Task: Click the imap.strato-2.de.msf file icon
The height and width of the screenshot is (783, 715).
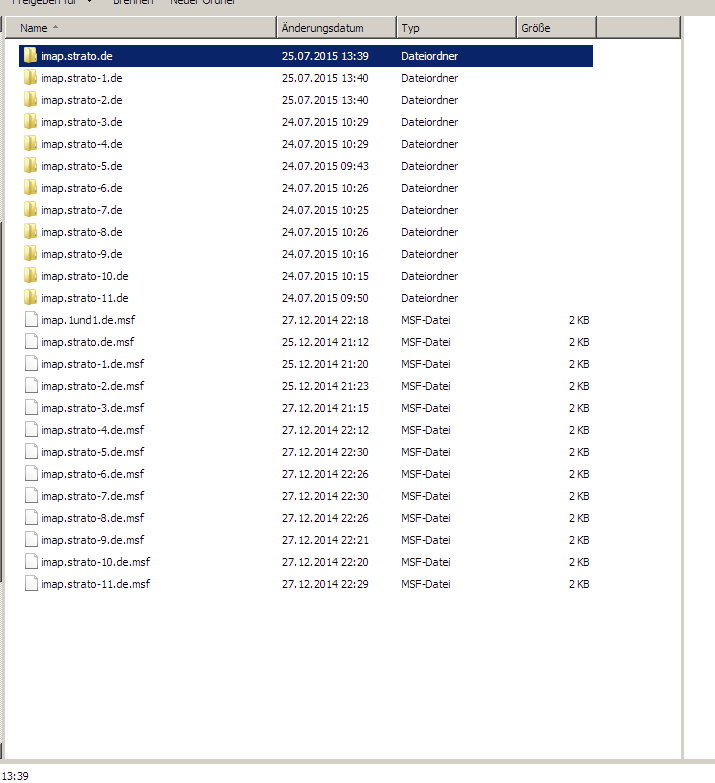Action: tap(31, 386)
